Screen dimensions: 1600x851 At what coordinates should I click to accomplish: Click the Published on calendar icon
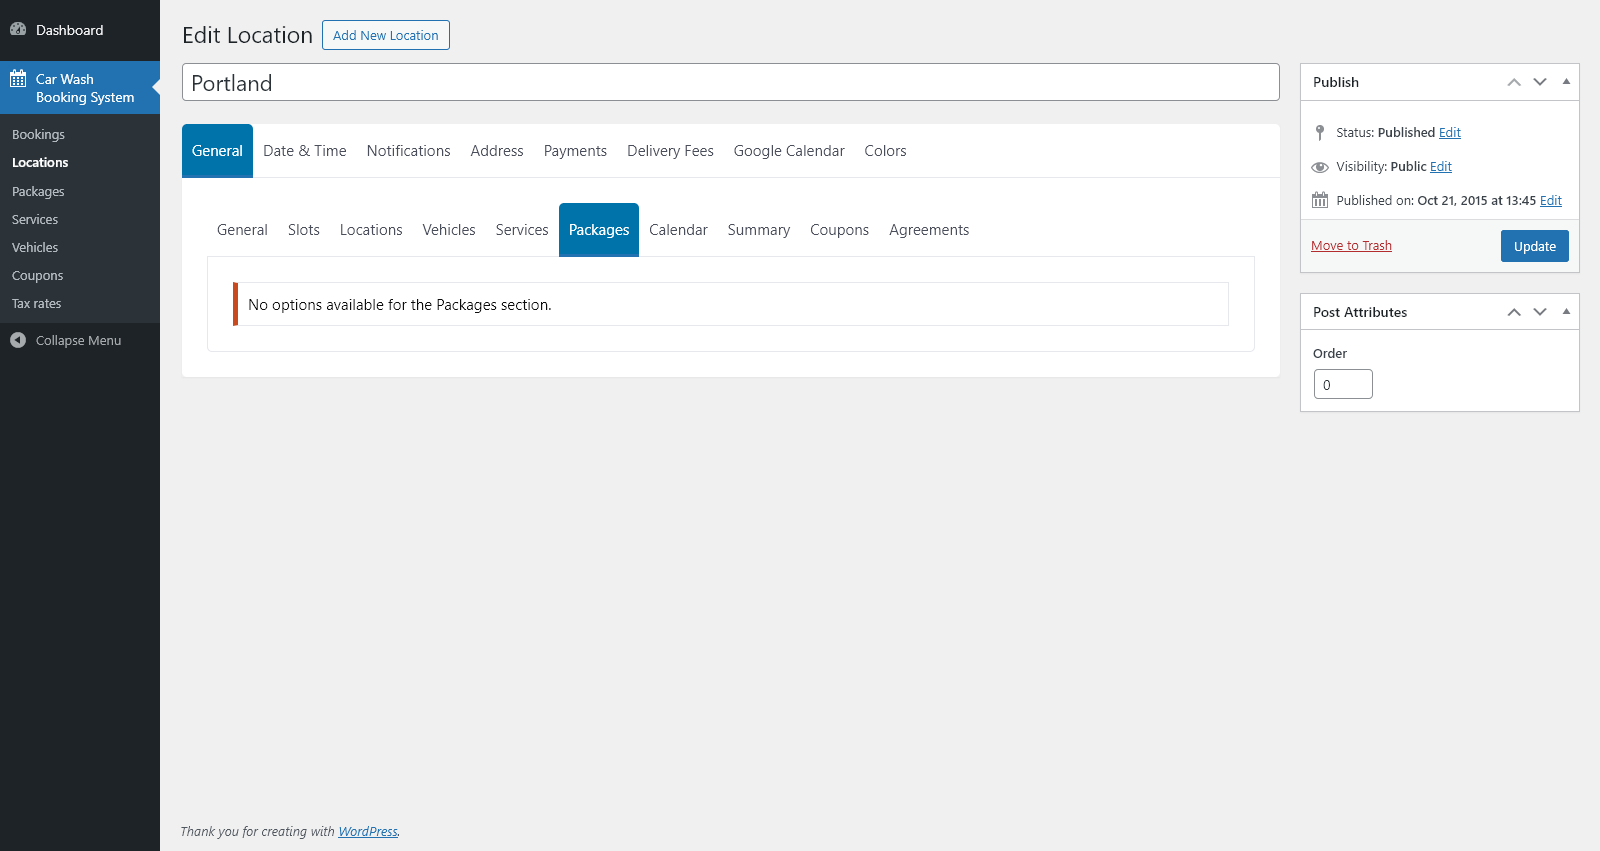tap(1320, 200)
